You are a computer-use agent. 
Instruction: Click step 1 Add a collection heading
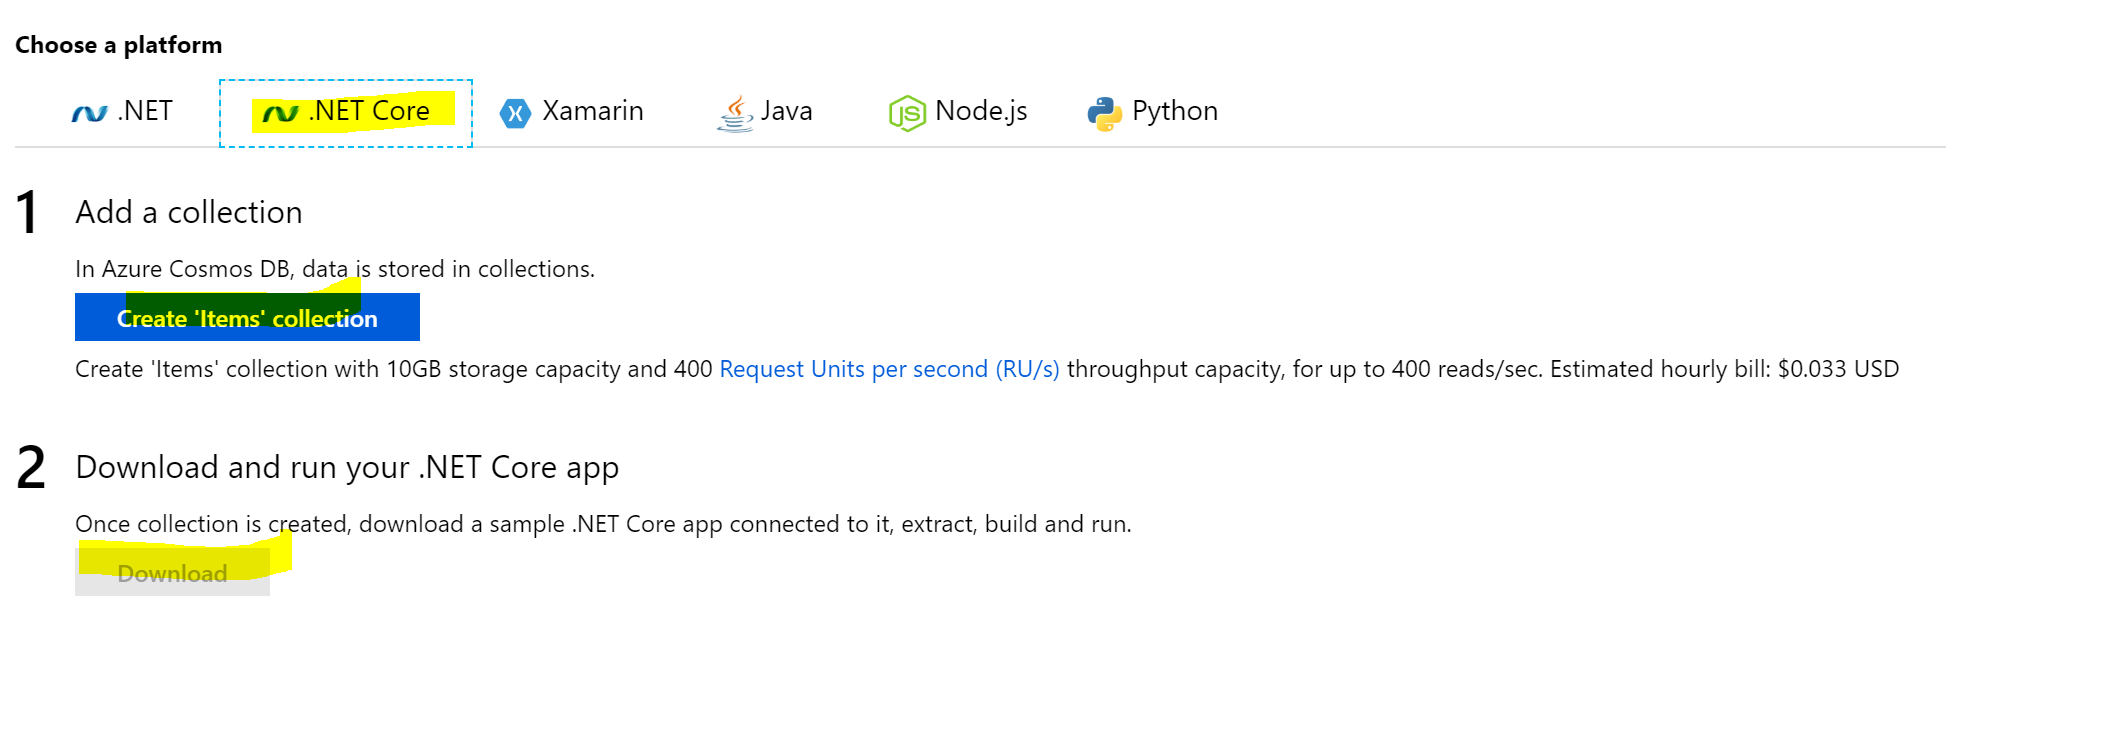pyautogui.click(x=189, y=212)
